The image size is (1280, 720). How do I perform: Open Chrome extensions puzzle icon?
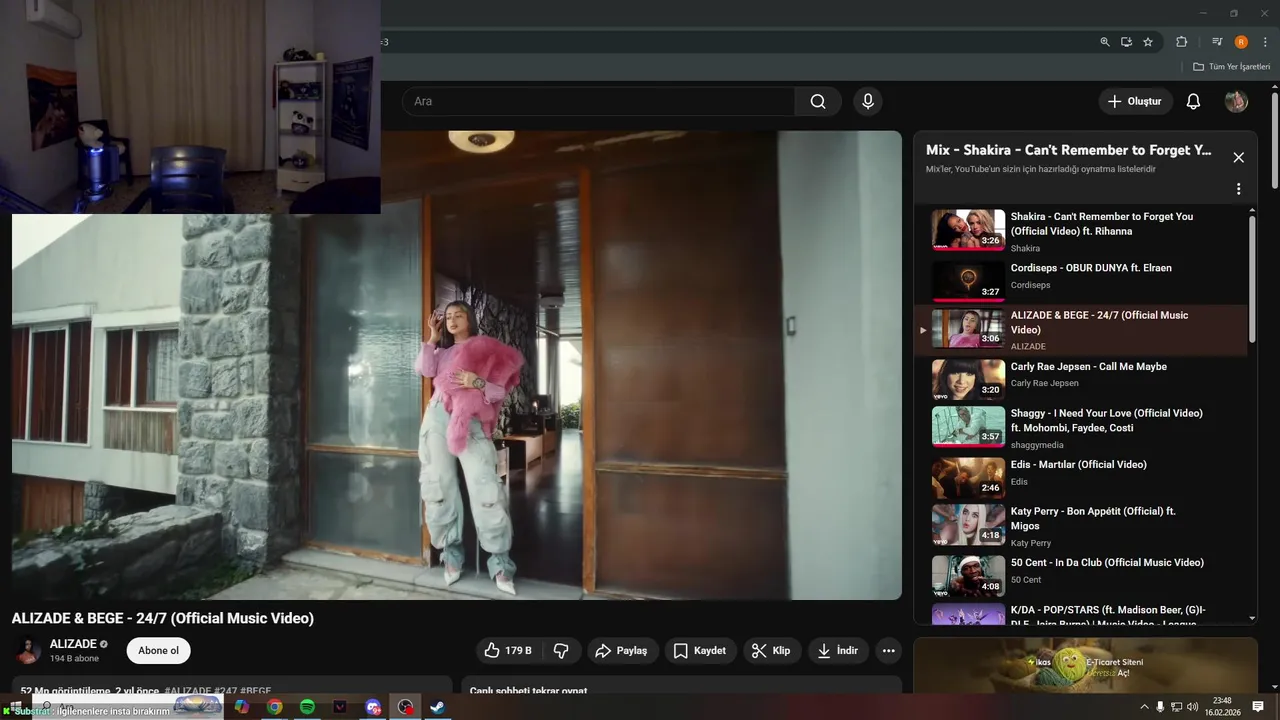tap(1181, 42)
